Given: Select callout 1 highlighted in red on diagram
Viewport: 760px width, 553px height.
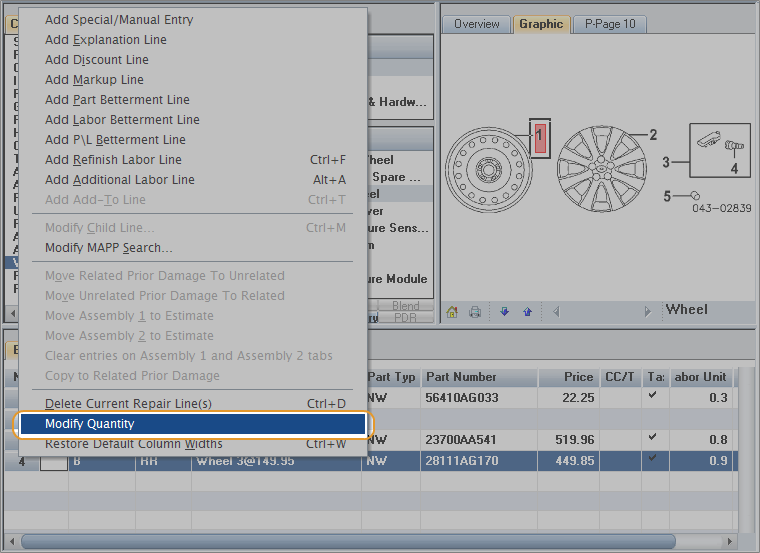Looking at the screenshot, I should click(539, 134).
